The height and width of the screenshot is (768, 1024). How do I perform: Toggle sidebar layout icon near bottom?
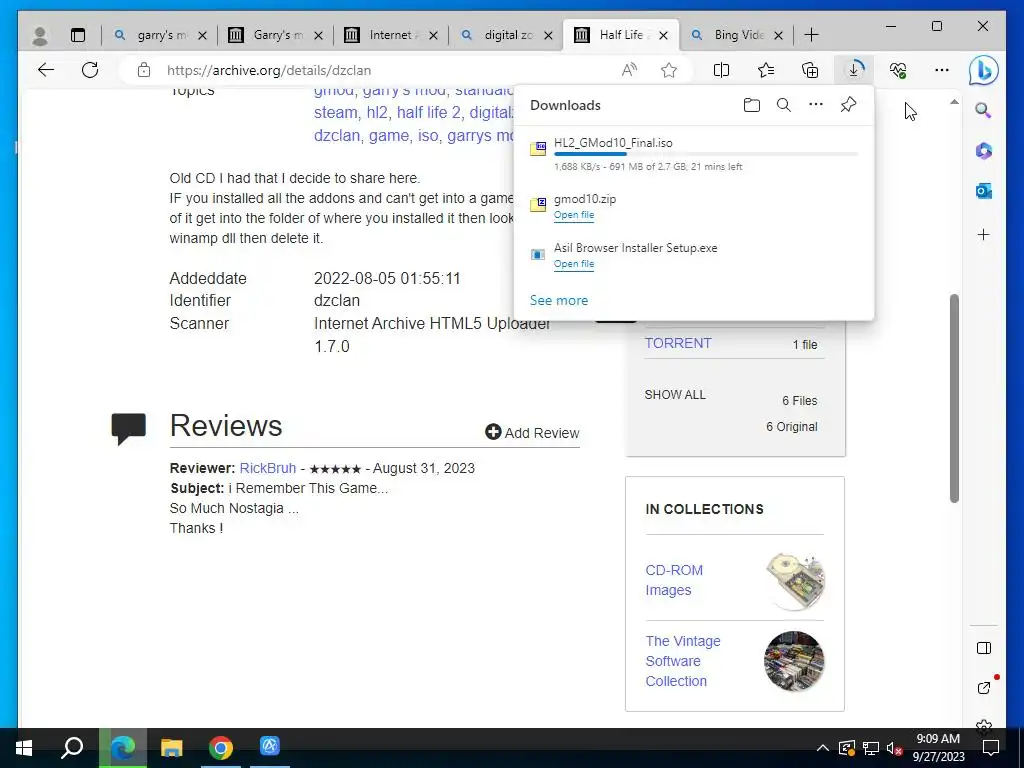tap(984, 648)
